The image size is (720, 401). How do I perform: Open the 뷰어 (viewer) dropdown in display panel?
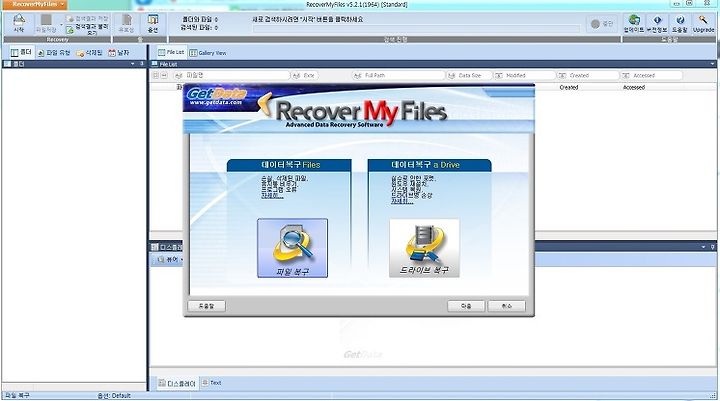(x=170, y=260)
